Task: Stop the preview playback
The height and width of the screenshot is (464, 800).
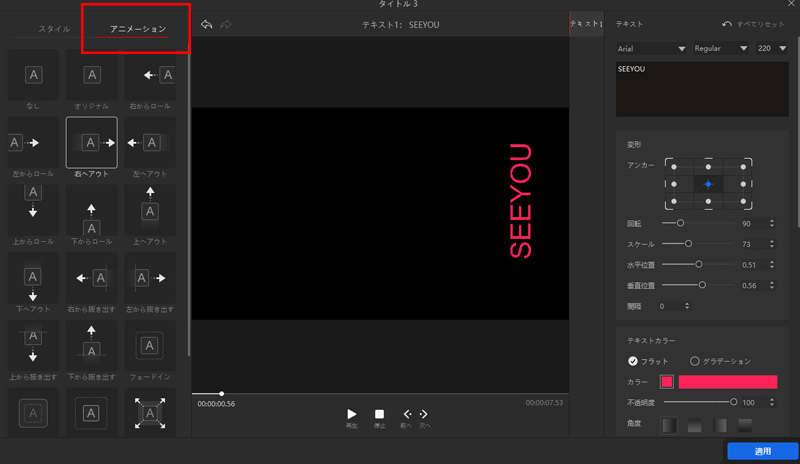Action: [379, 414]
